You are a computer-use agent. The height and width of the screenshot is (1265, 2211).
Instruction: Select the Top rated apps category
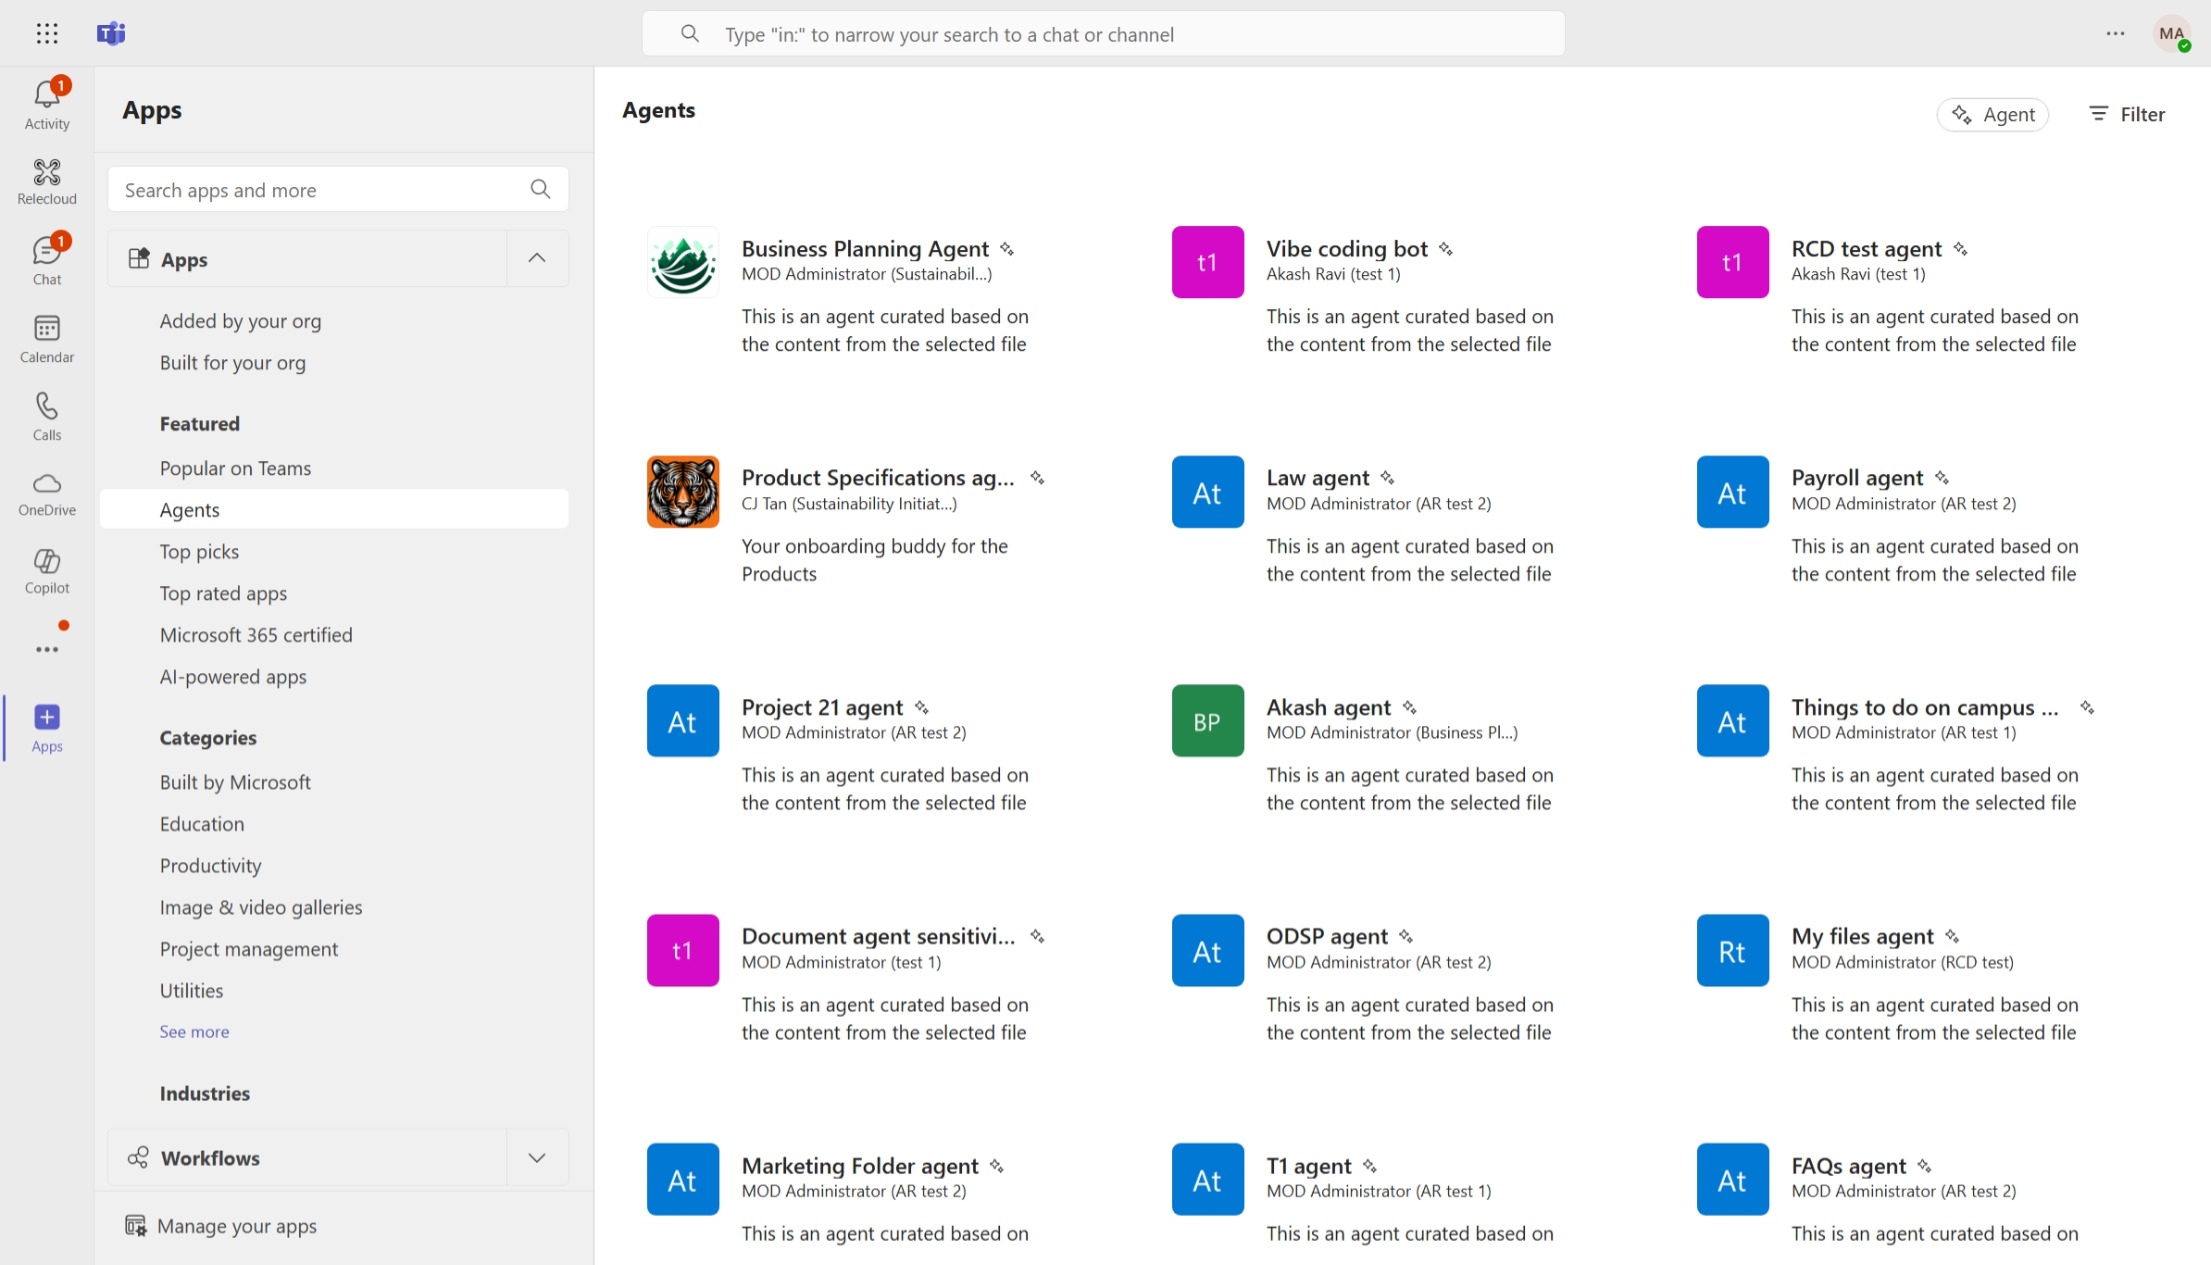[x=223, y=593]
